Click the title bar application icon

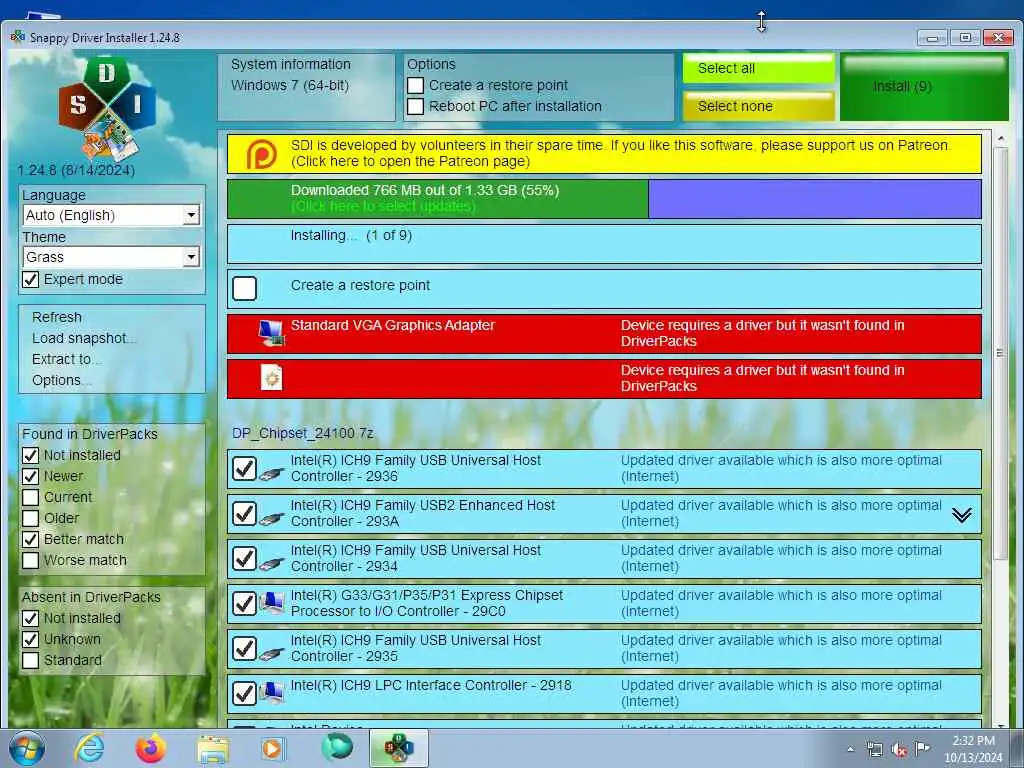(18, 37)
